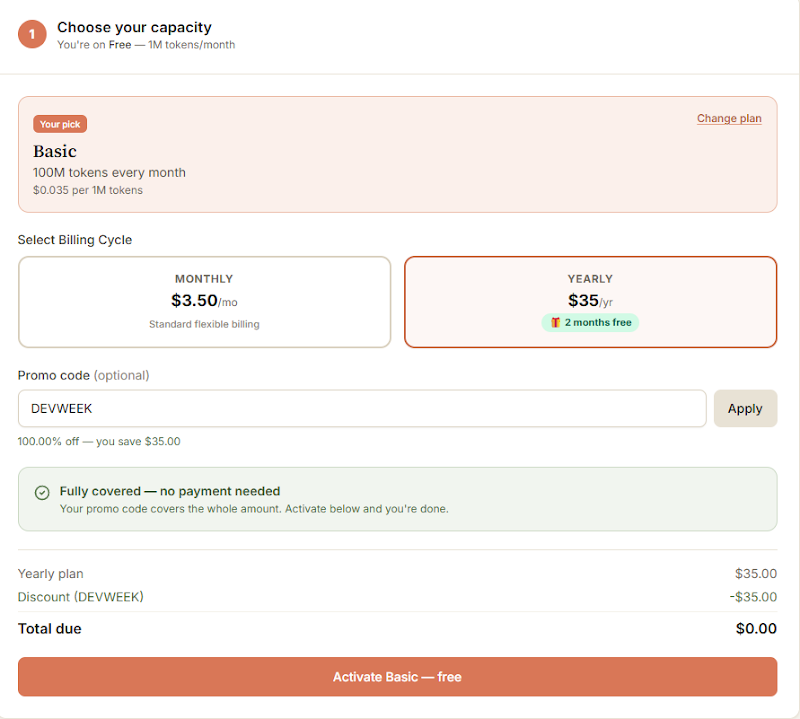This screenshot has width=800, height=719.
Task: Click the Yearly plan summary label
Action: tap(51, 574)
